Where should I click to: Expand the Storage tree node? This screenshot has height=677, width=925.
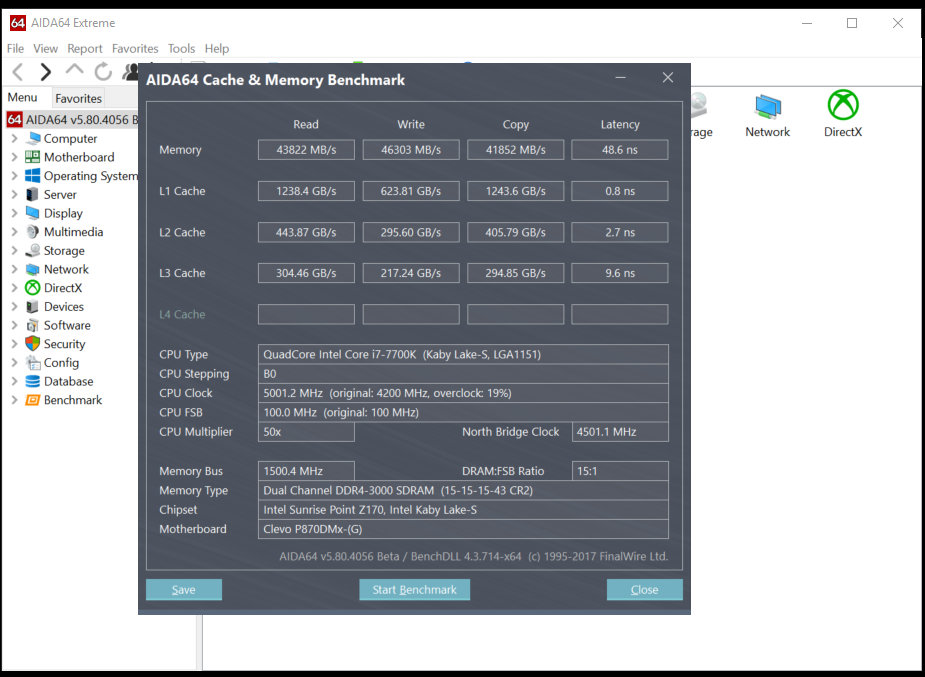pos(15,251)
